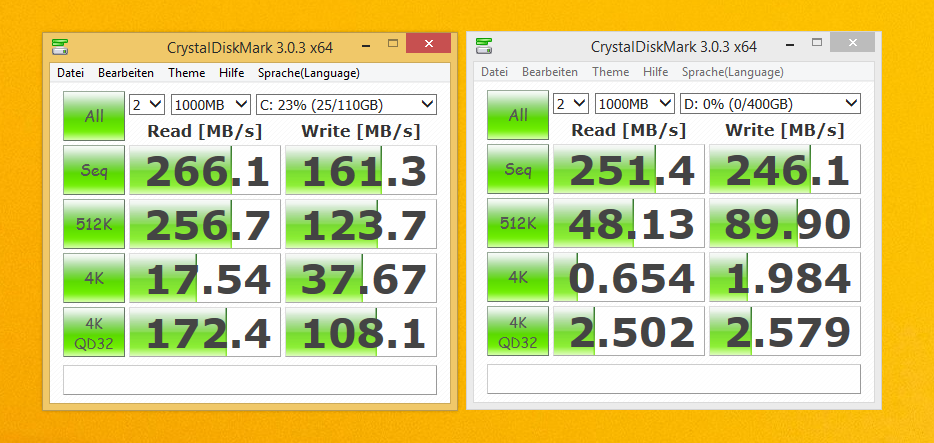This screenshot has width=934, height=443.
Task: Run Seq test in right window
Action: point(518,169)
